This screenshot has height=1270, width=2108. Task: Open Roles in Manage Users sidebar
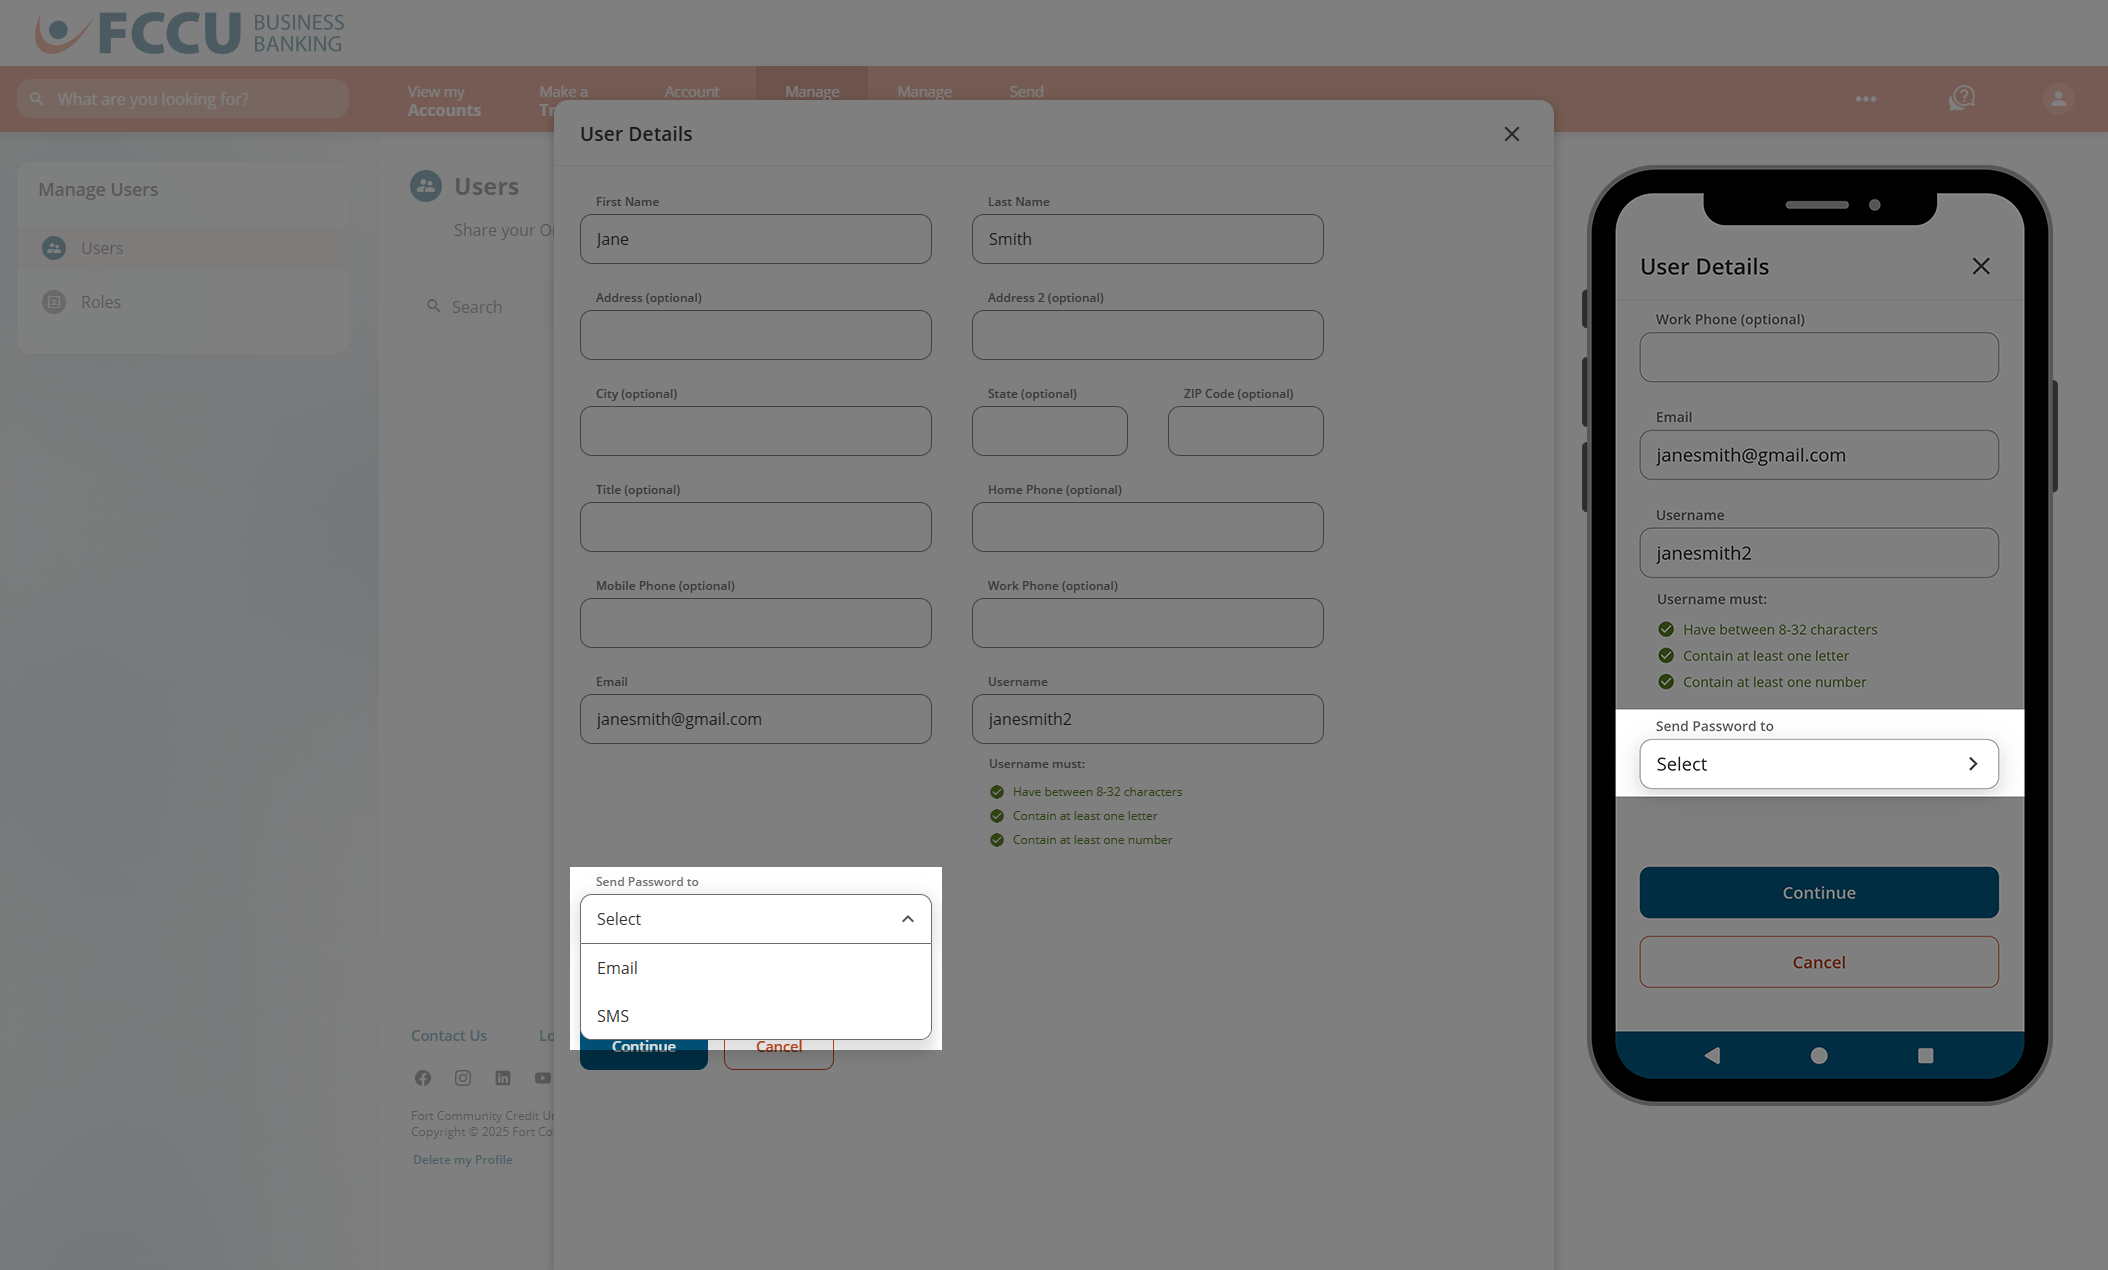(x=100, y=302)
